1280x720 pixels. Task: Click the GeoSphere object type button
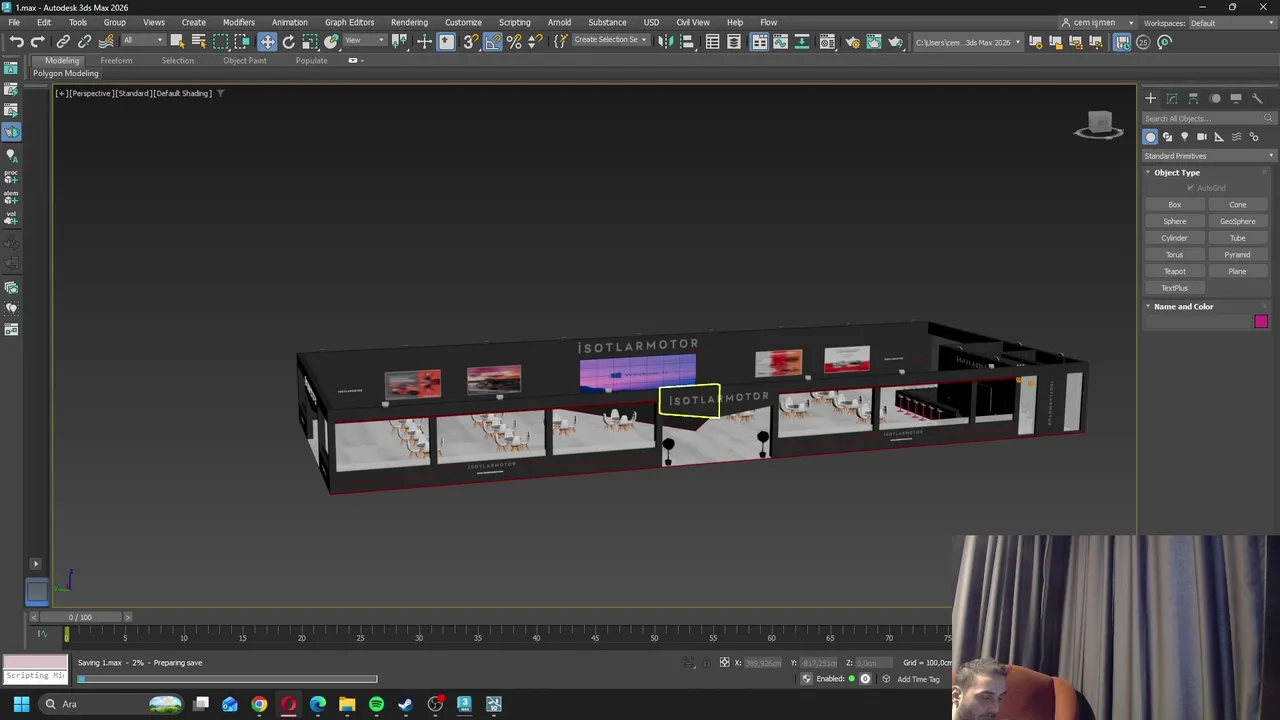point(1237,221)
